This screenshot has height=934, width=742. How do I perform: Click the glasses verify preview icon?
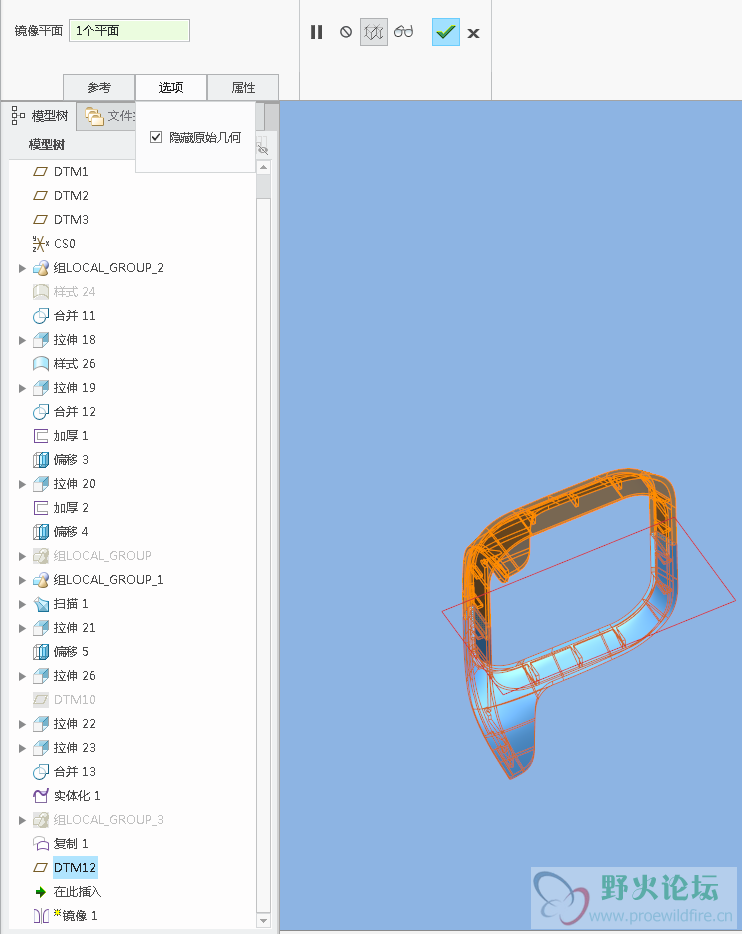point(403,32)
